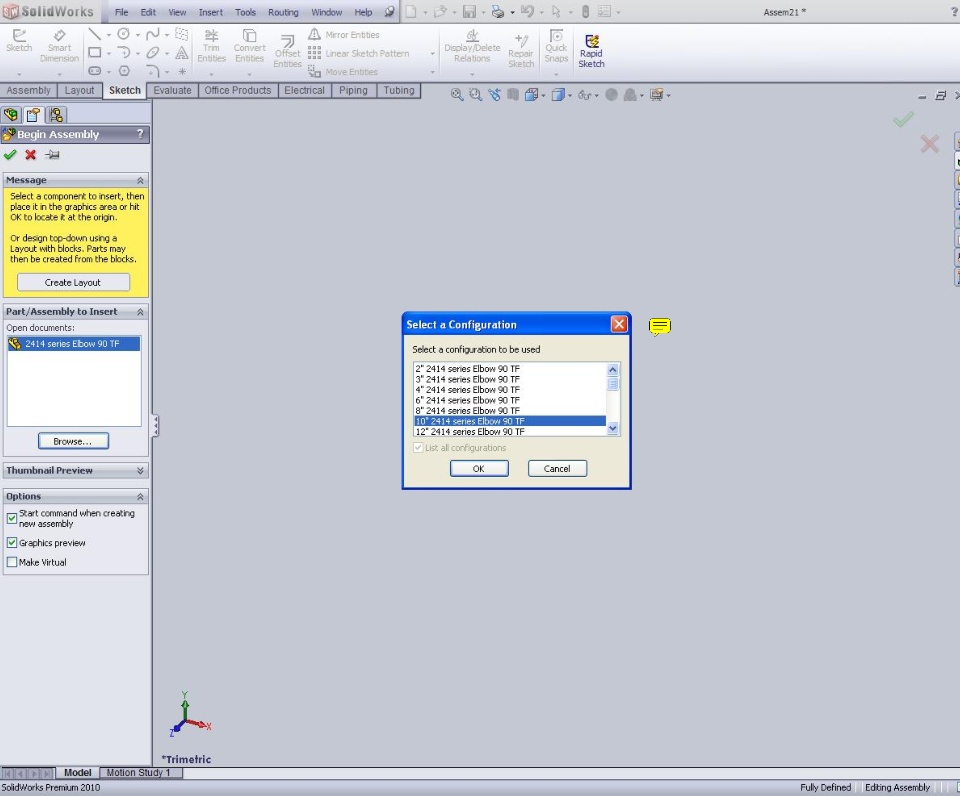Launch the Rapid Sketch tool
Screen dimensions: 960x796
tap(591, 51)
